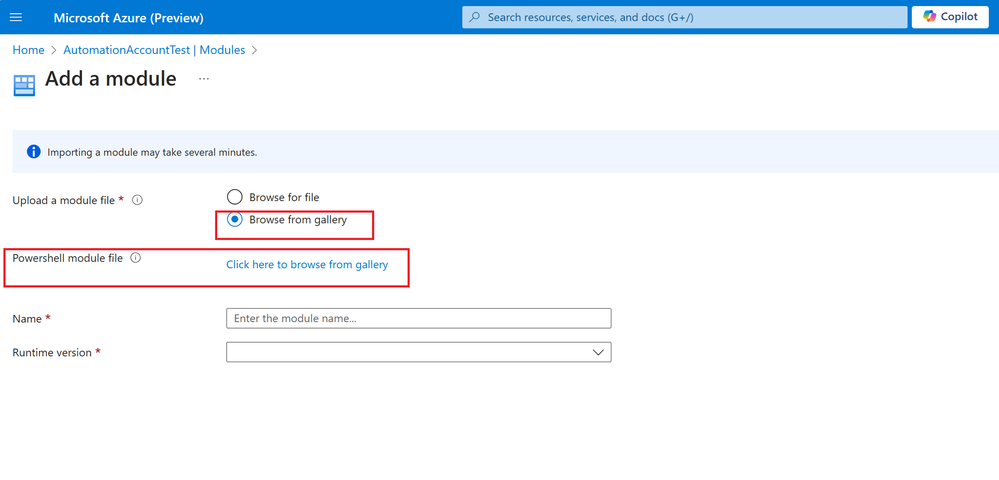This screenshot has height=480, width=999.
Task: Click the Copilot button
Action: click(x=950, y=17)
